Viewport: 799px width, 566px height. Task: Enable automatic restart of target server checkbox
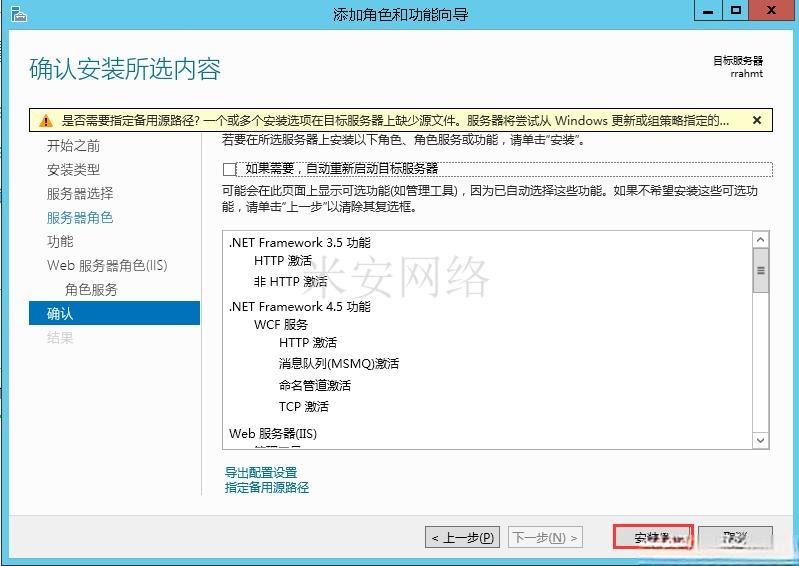(230, 169)
